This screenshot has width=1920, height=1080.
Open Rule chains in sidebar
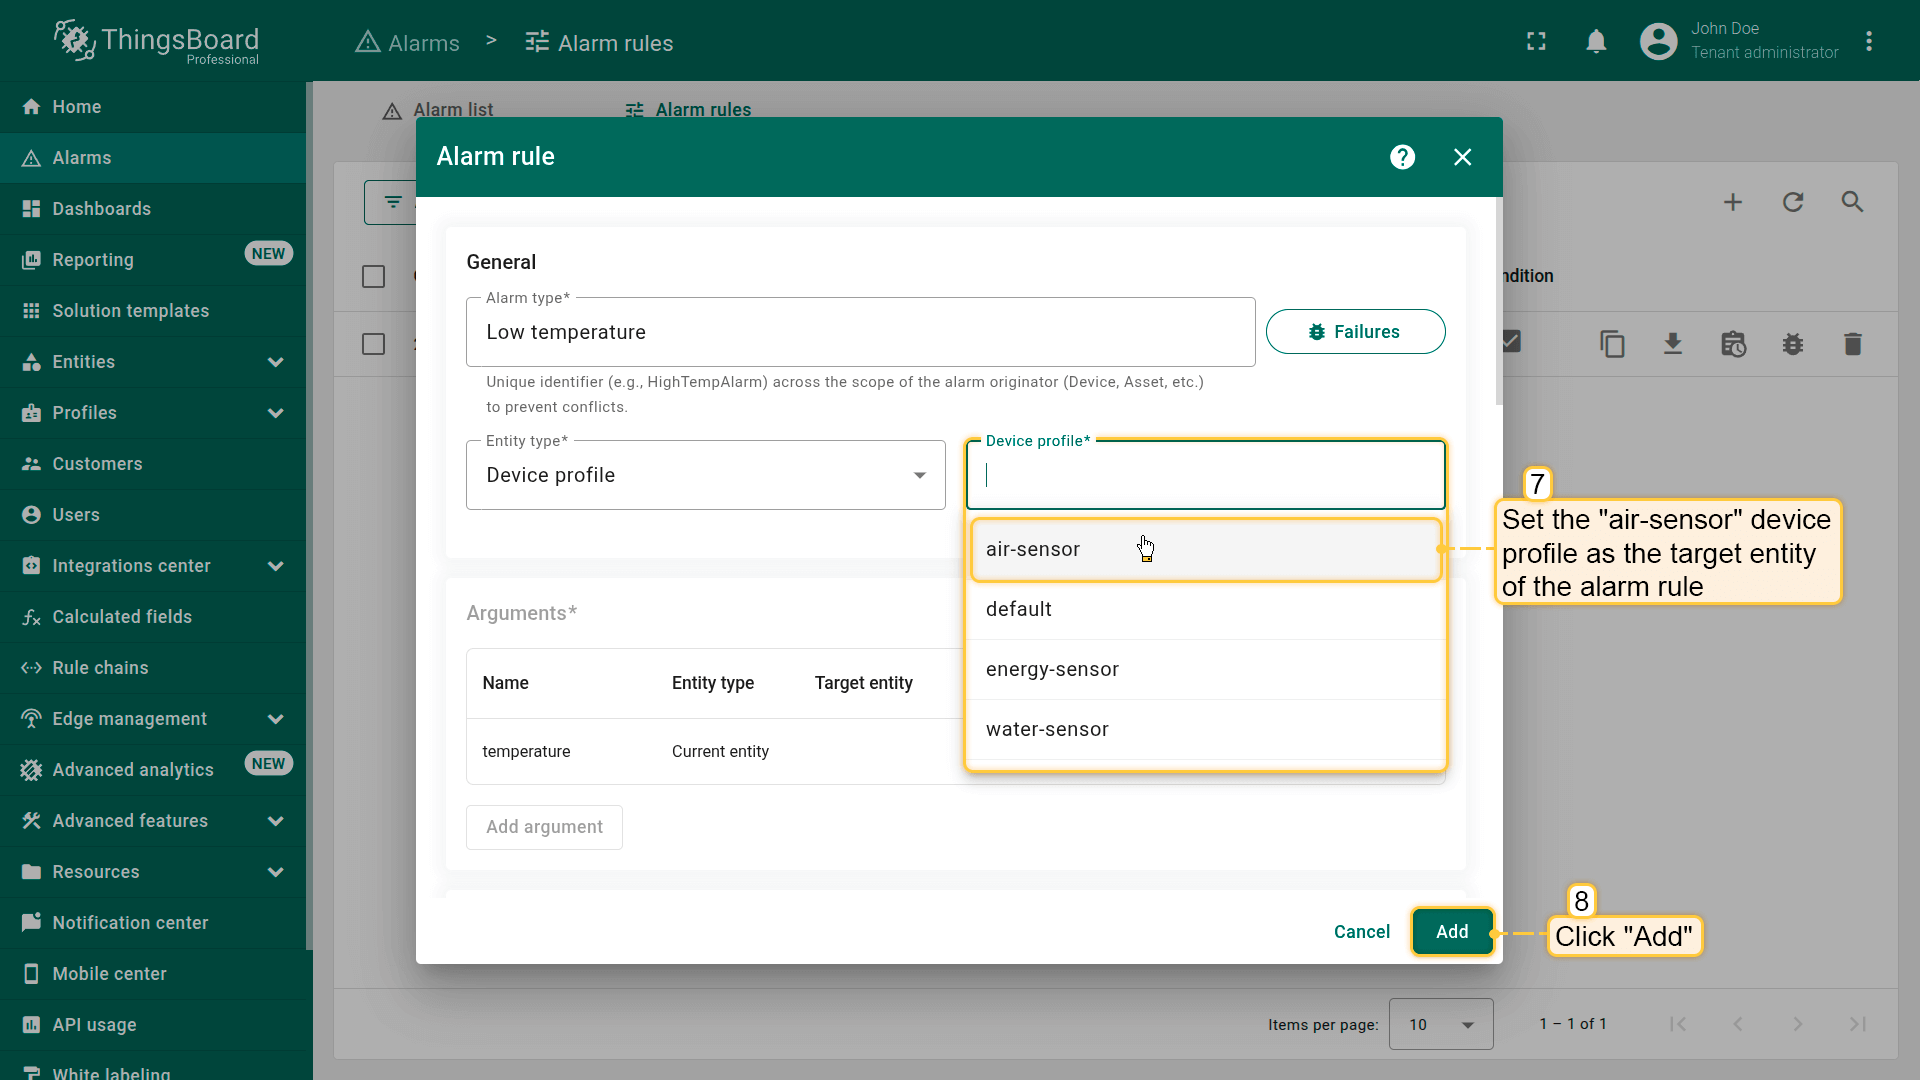pos(100,668)
